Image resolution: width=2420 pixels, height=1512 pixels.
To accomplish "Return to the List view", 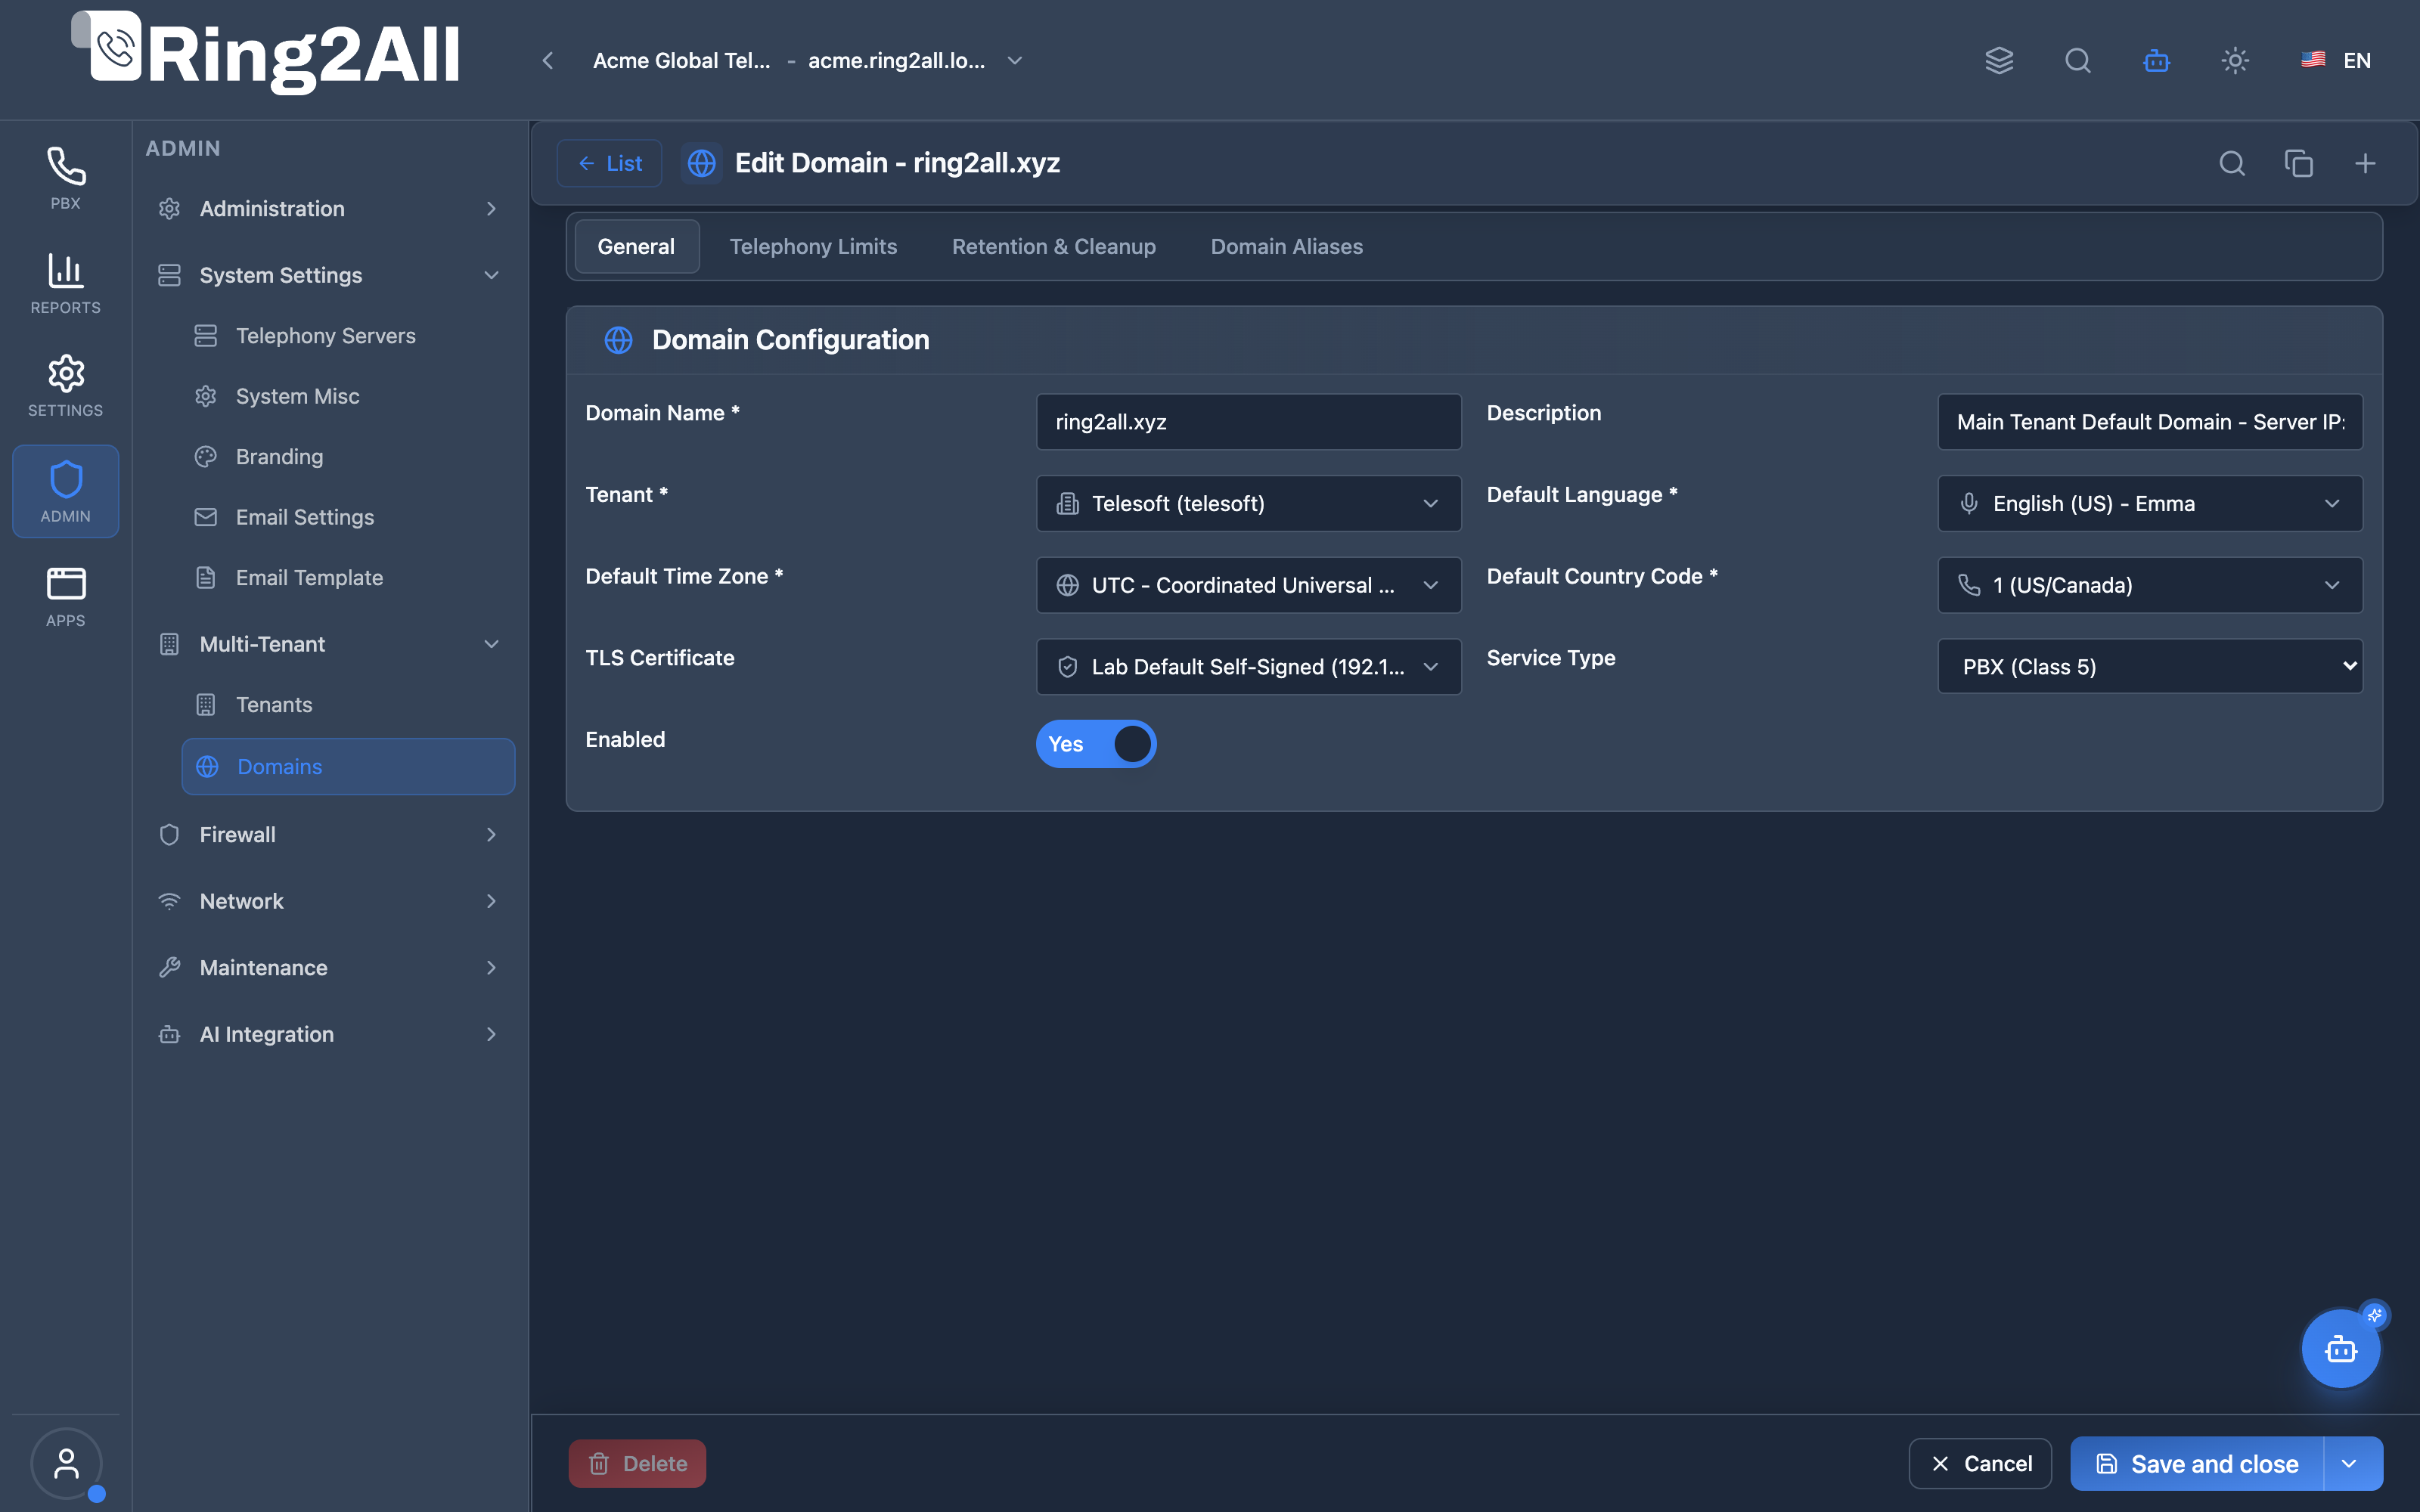I will [x=609, y=163].
